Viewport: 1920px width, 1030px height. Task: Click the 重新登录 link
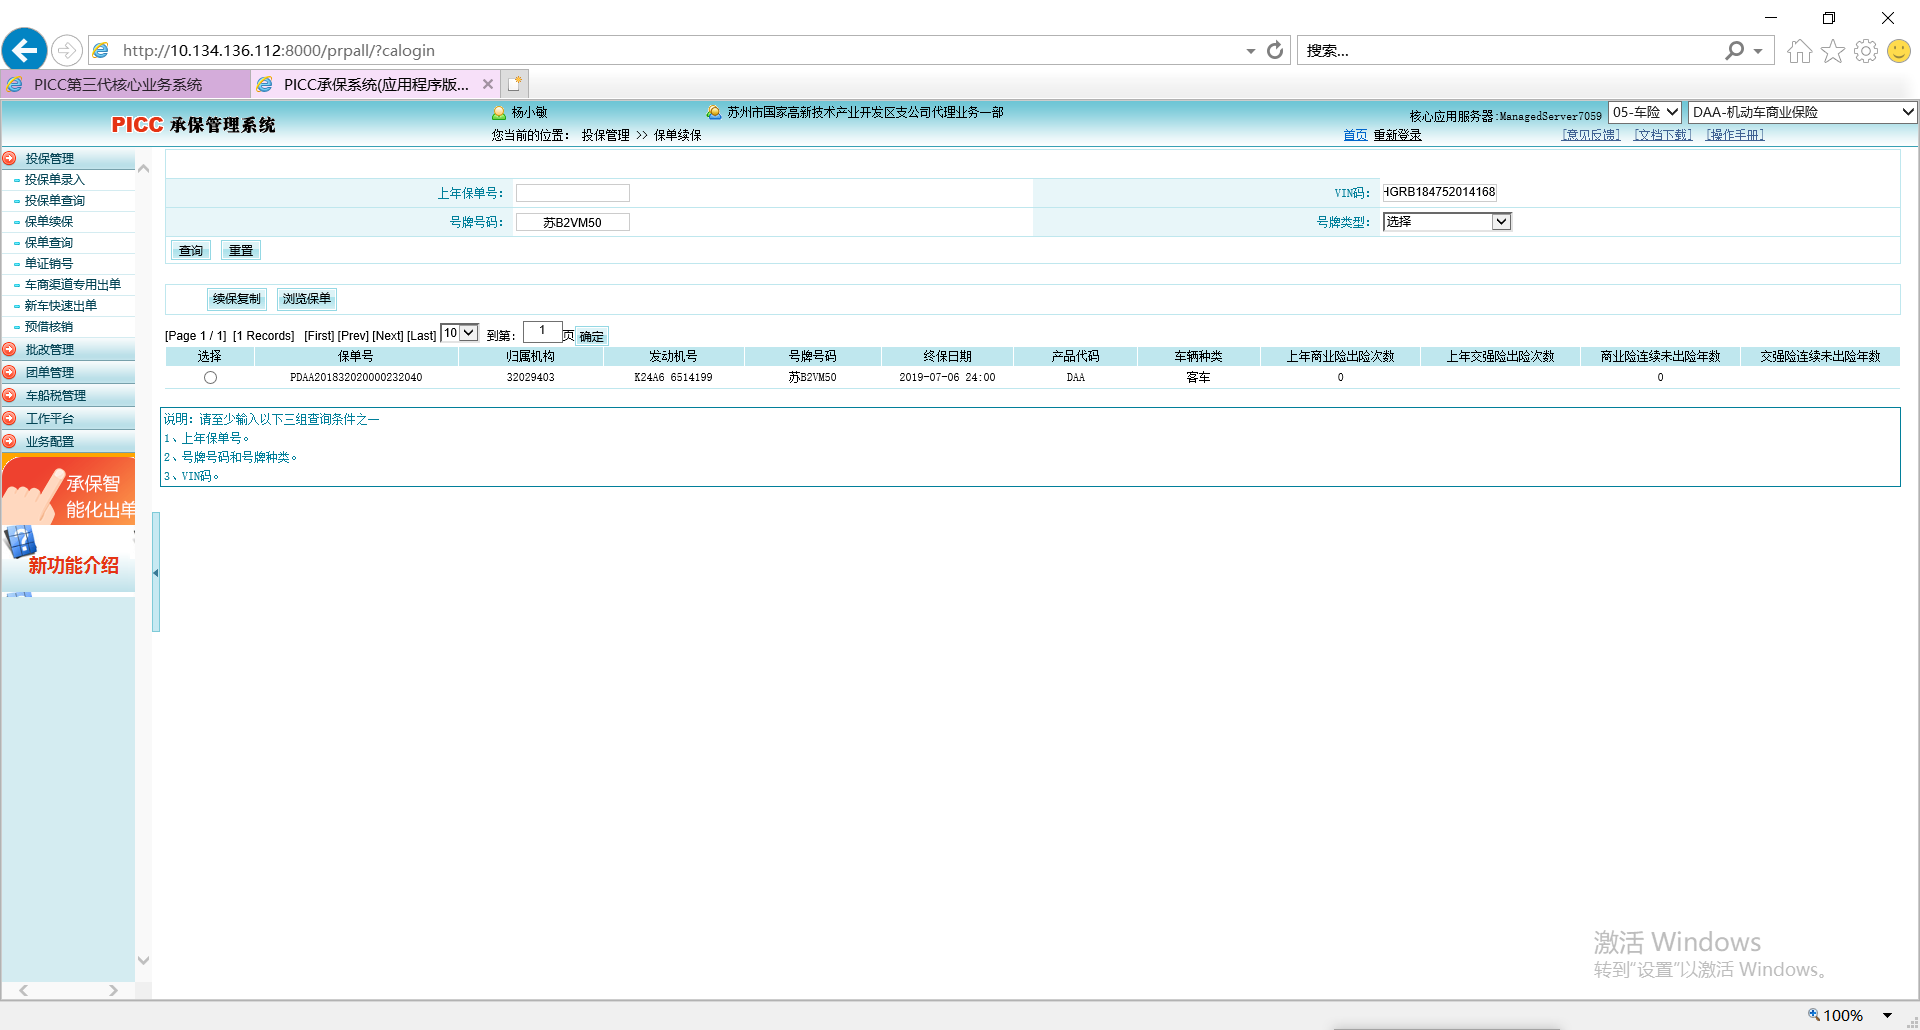coord(1397,135)
